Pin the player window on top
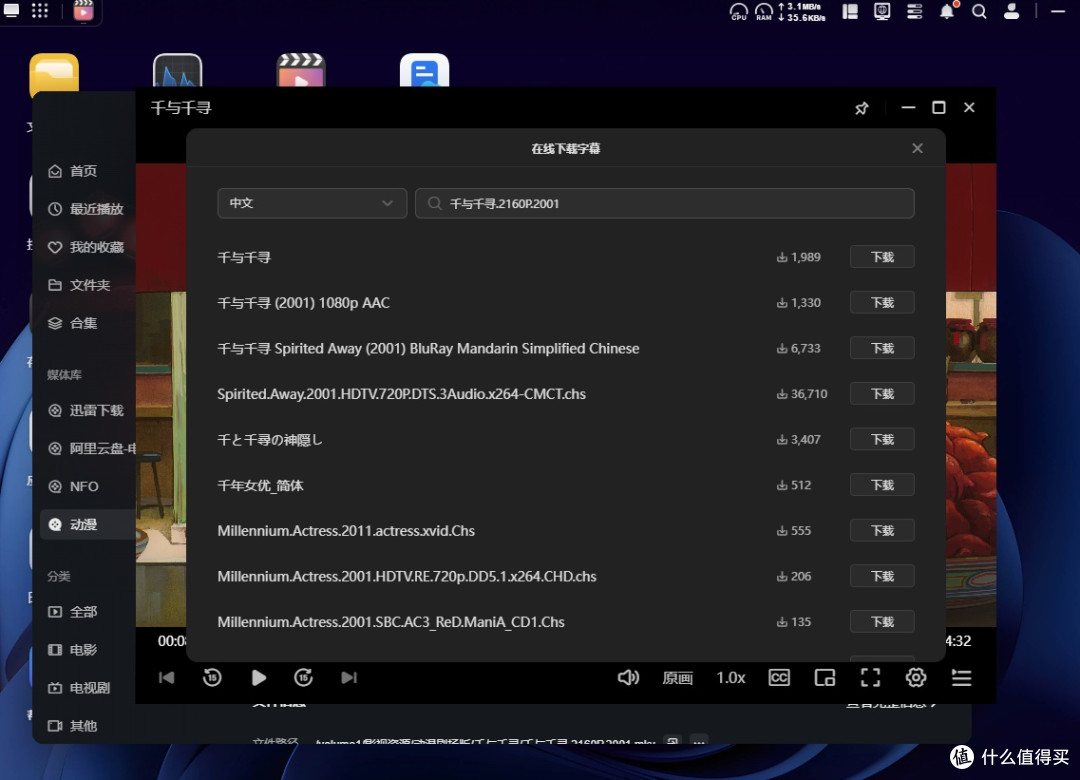Screen dimensions: 1080x780 [862, 108]
